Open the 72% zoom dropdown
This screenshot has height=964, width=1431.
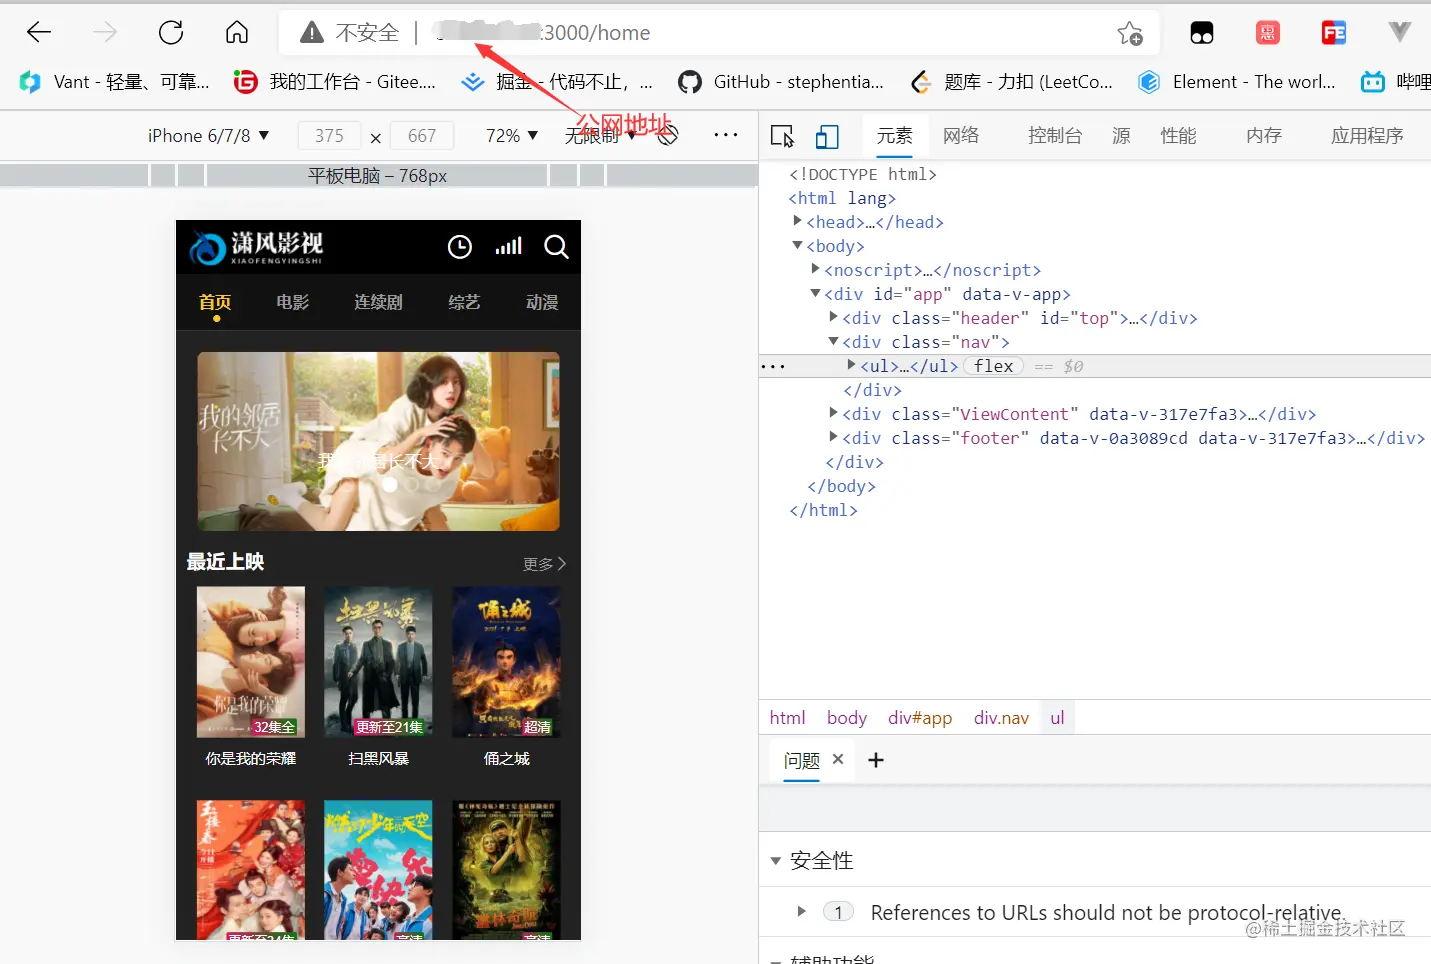tap(512, 135)
